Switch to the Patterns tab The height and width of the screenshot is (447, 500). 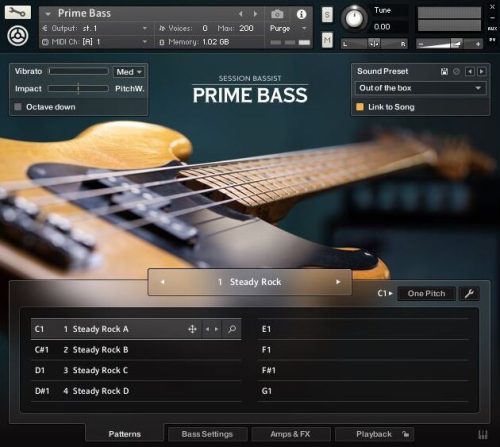(125, 434)
